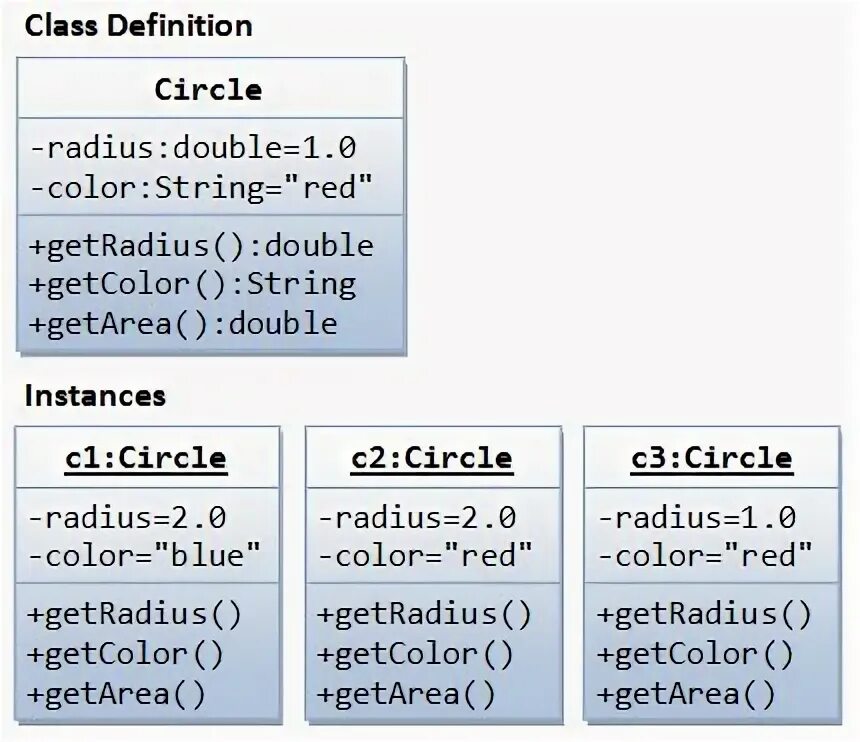
Task: Select the getColor():String method
Action: point(192,285)
